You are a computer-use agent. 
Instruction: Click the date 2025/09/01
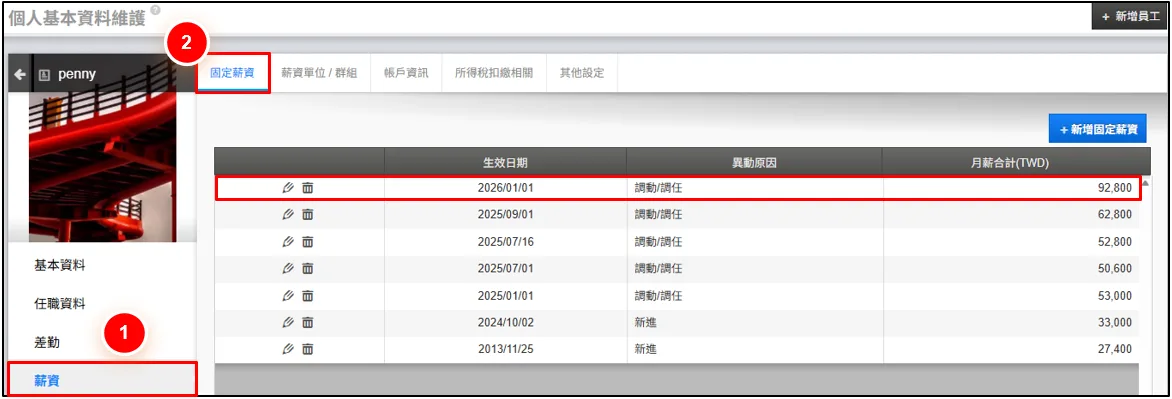[x=505, y=214]
